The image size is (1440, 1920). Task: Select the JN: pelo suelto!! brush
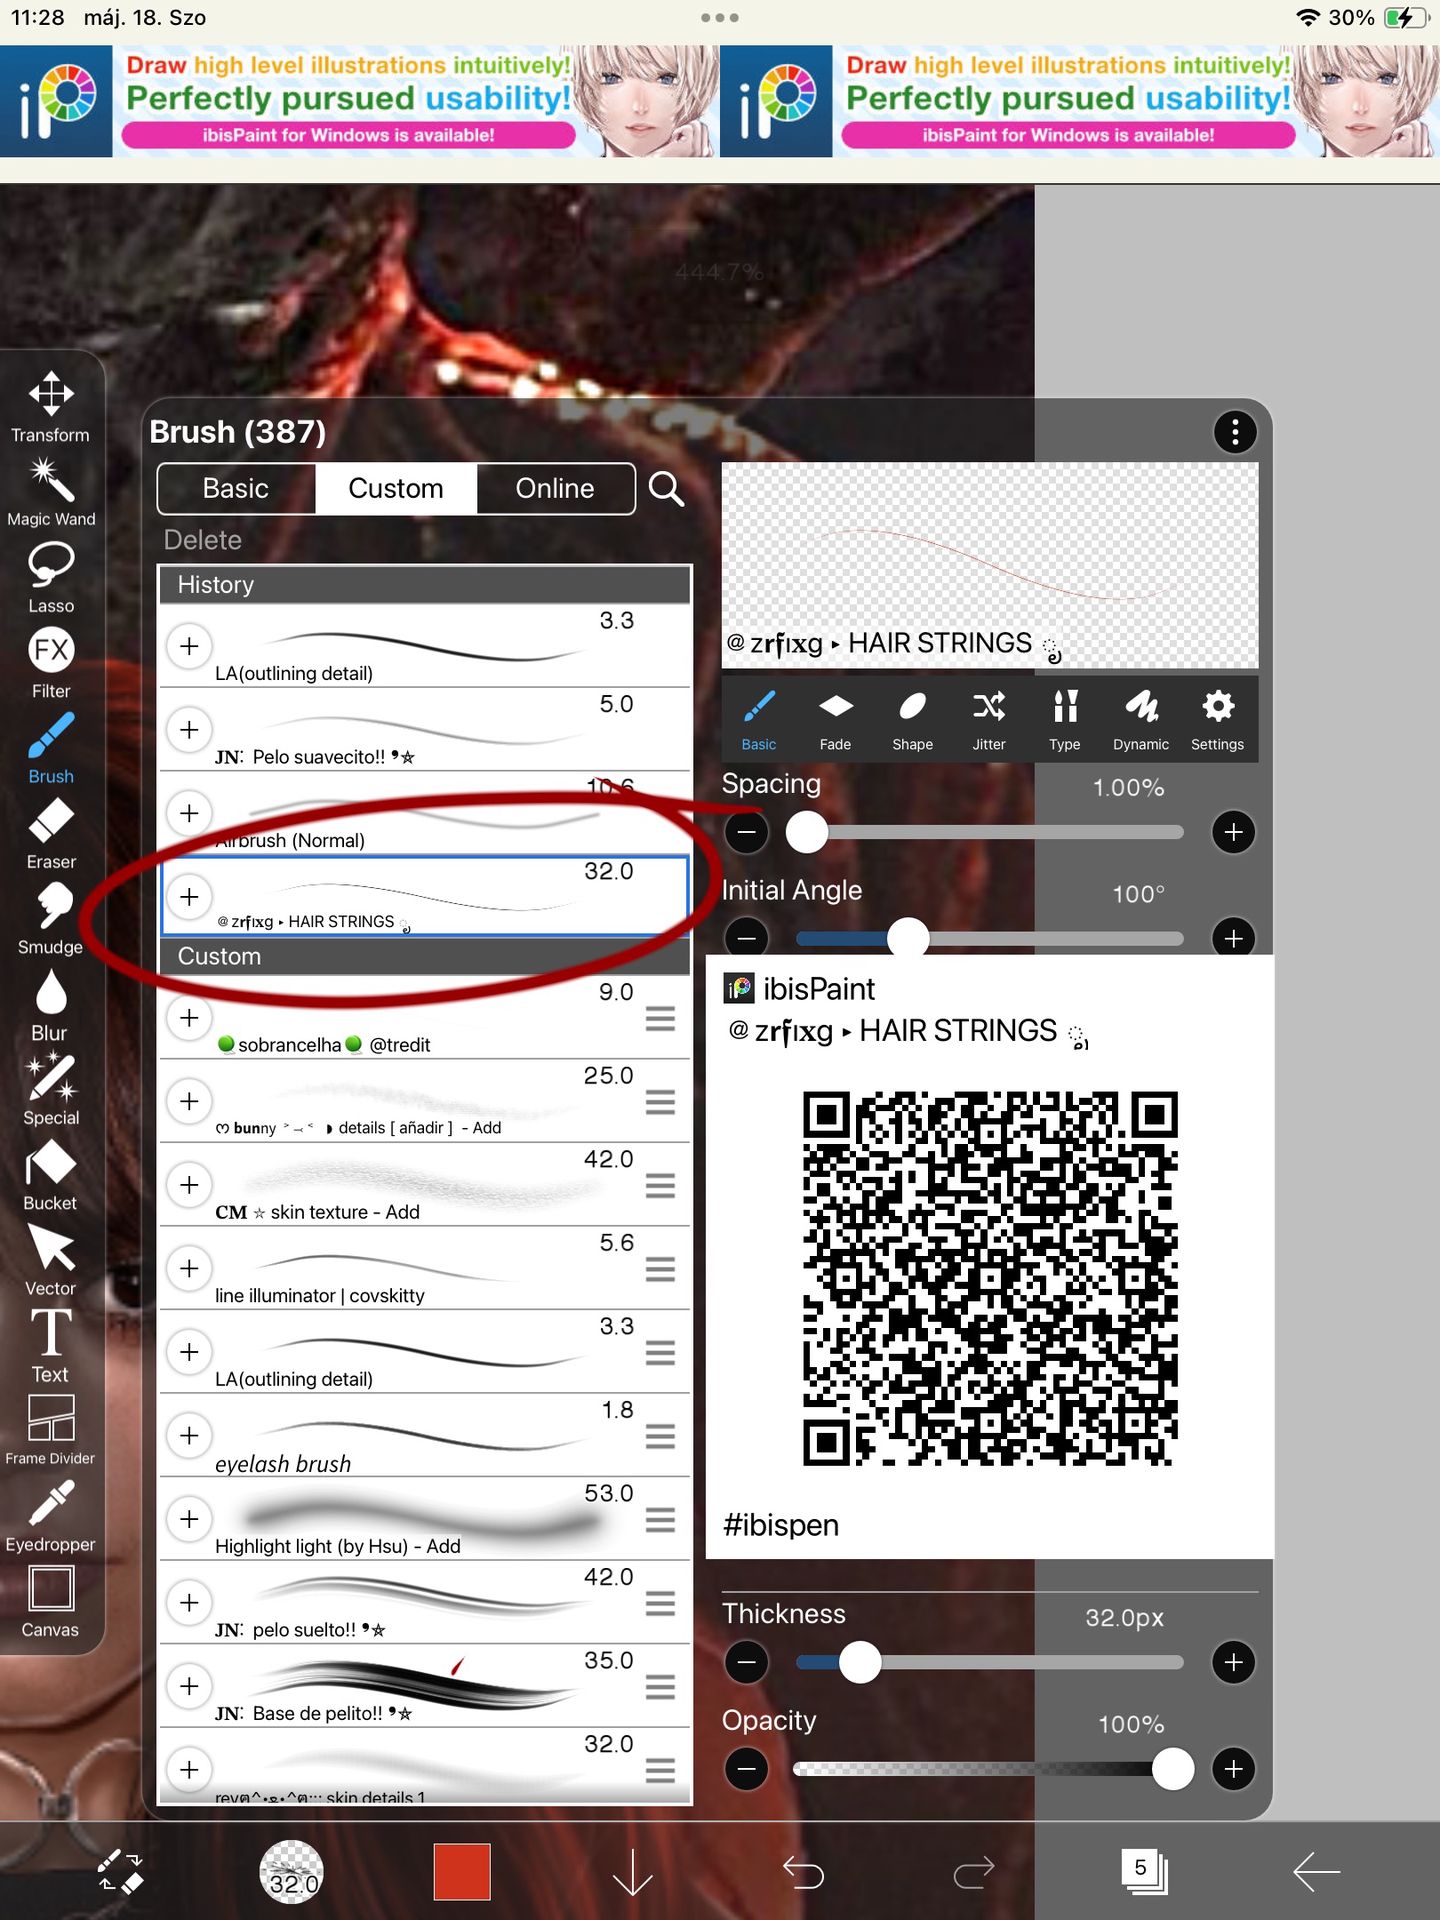pyautogui.click(x=424, y=1602)
